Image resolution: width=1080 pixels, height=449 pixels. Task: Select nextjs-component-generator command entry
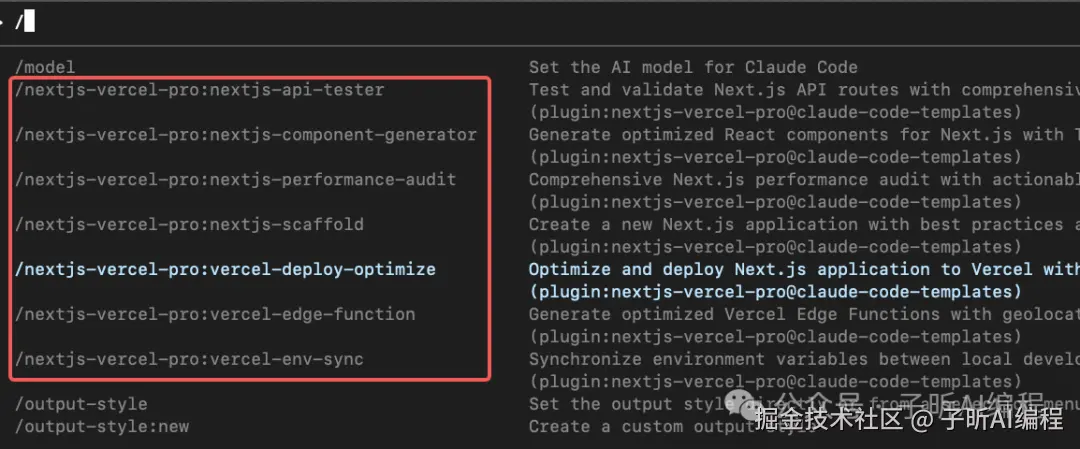(x=246, y=135)
